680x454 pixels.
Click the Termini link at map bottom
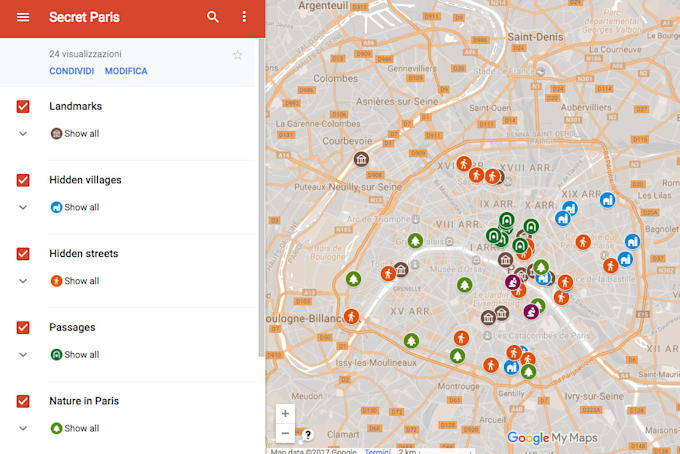(377, 451)
